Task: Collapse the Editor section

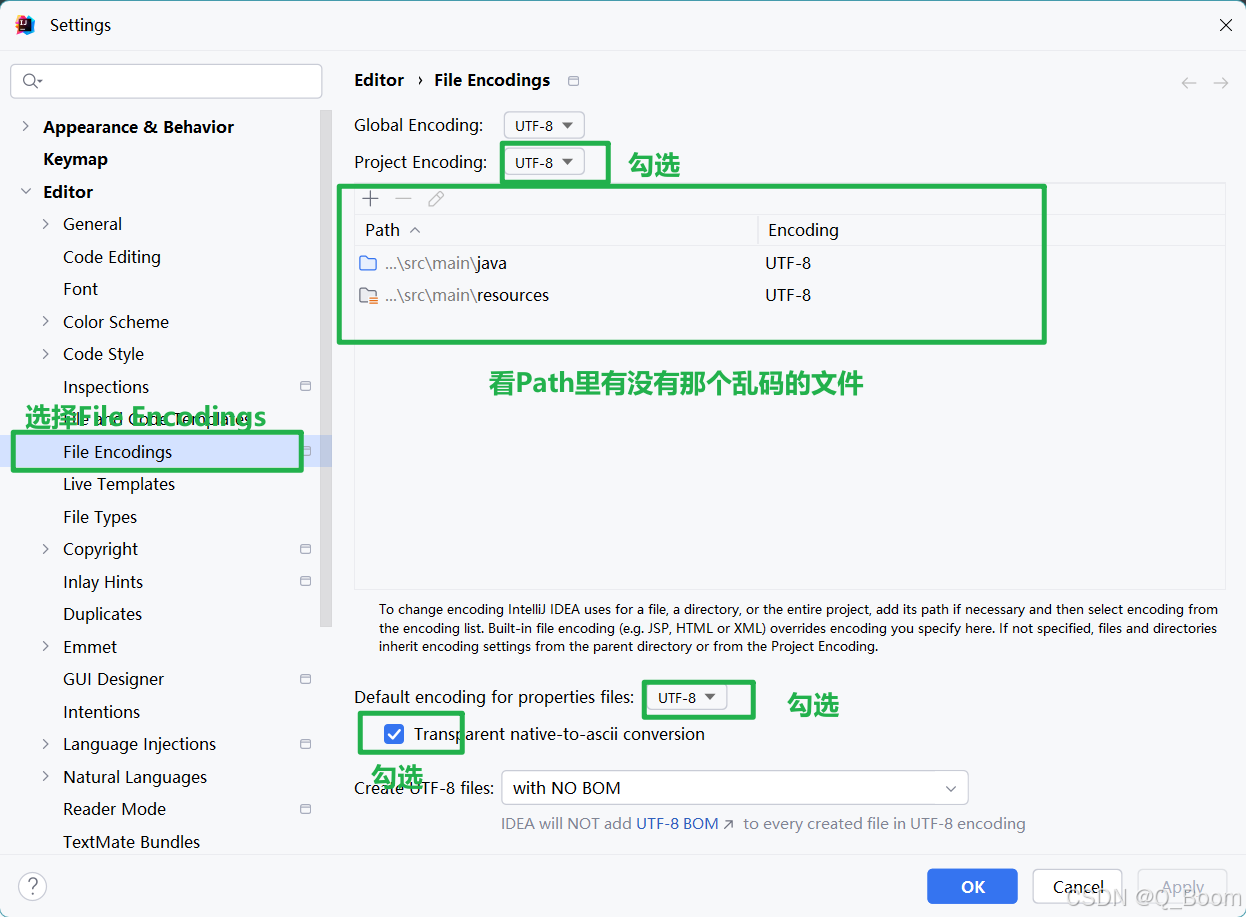Action: [x=26, y=192]
